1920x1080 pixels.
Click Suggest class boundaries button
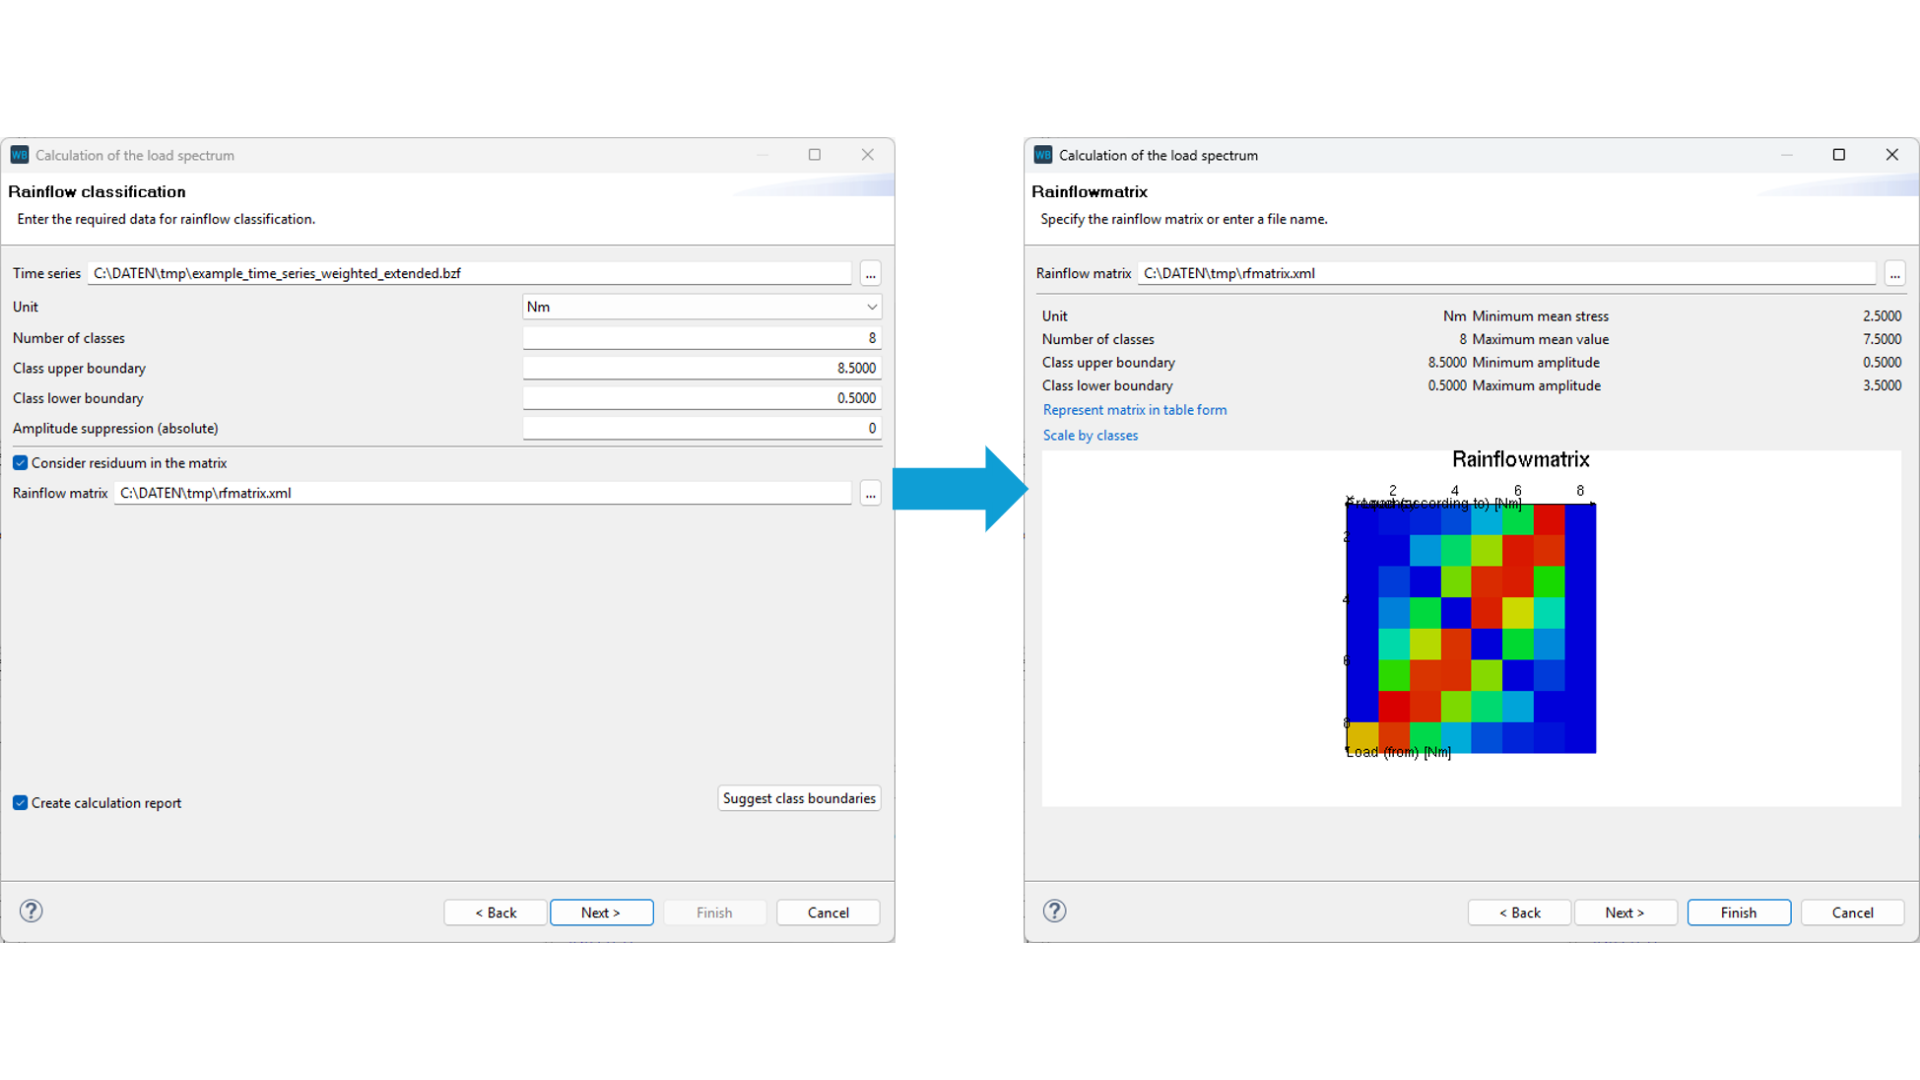798,798
